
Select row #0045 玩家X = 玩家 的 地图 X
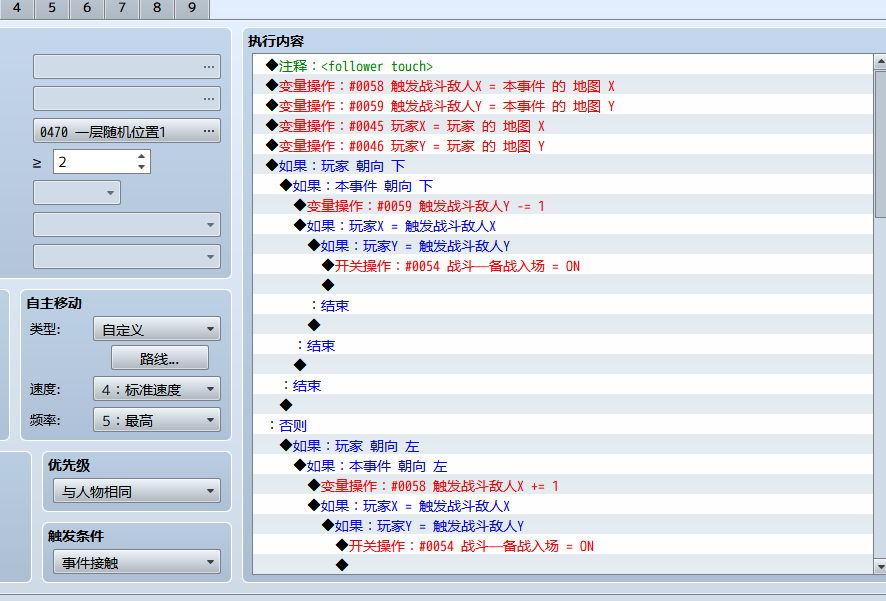click(x=563, y=125)
